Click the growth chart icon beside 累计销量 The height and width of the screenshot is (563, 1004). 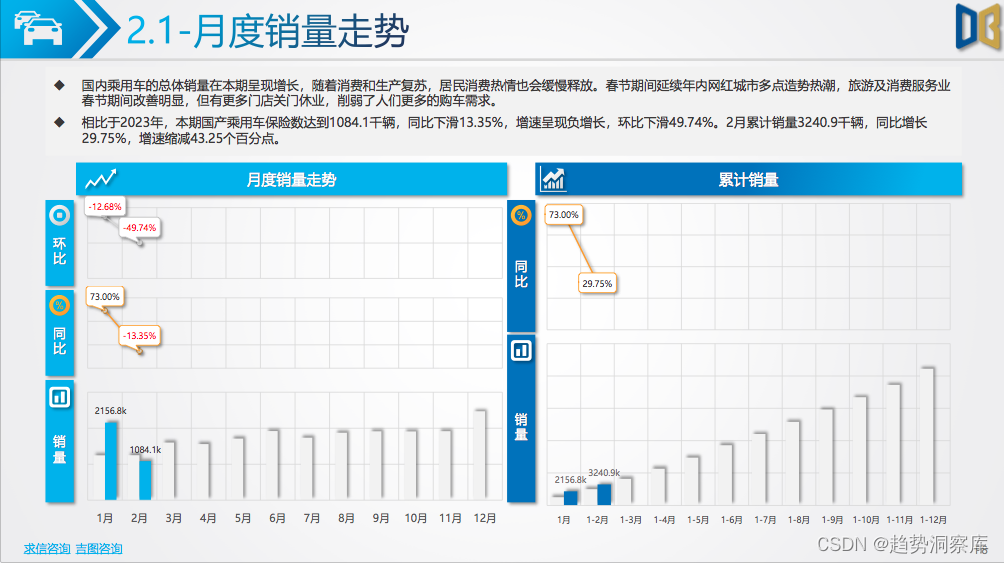(x=553, y=179)
